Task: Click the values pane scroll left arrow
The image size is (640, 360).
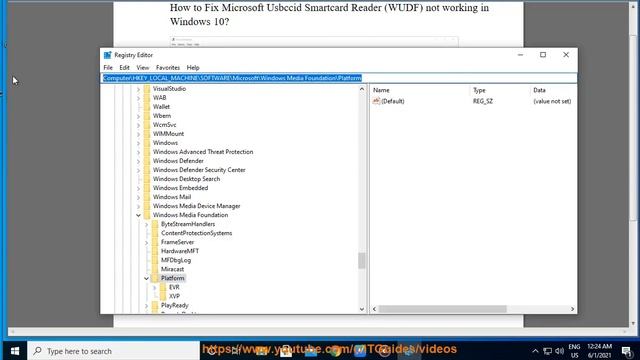Action: tap(374, 309)
